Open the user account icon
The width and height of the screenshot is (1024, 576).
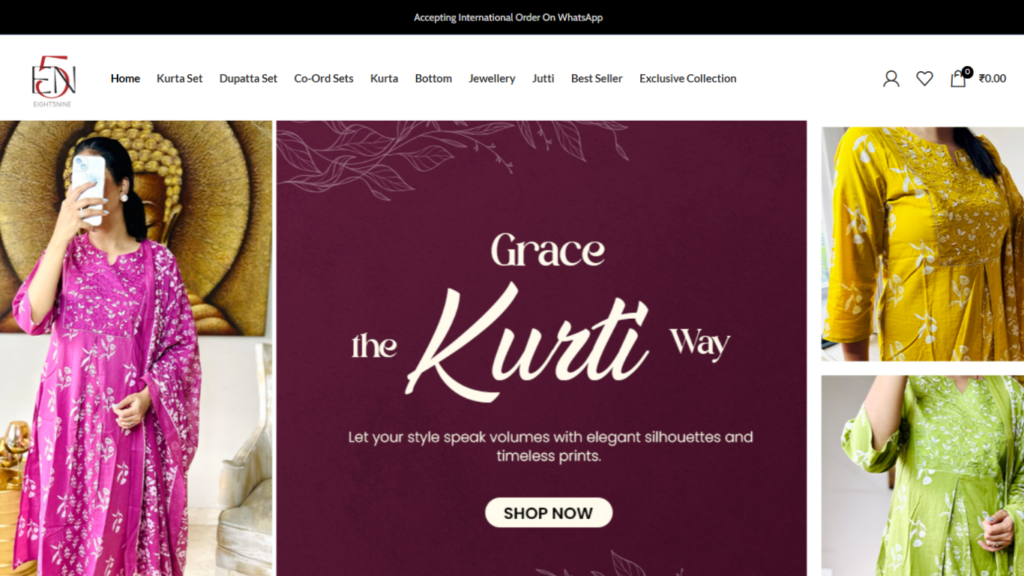pos(891,78)
